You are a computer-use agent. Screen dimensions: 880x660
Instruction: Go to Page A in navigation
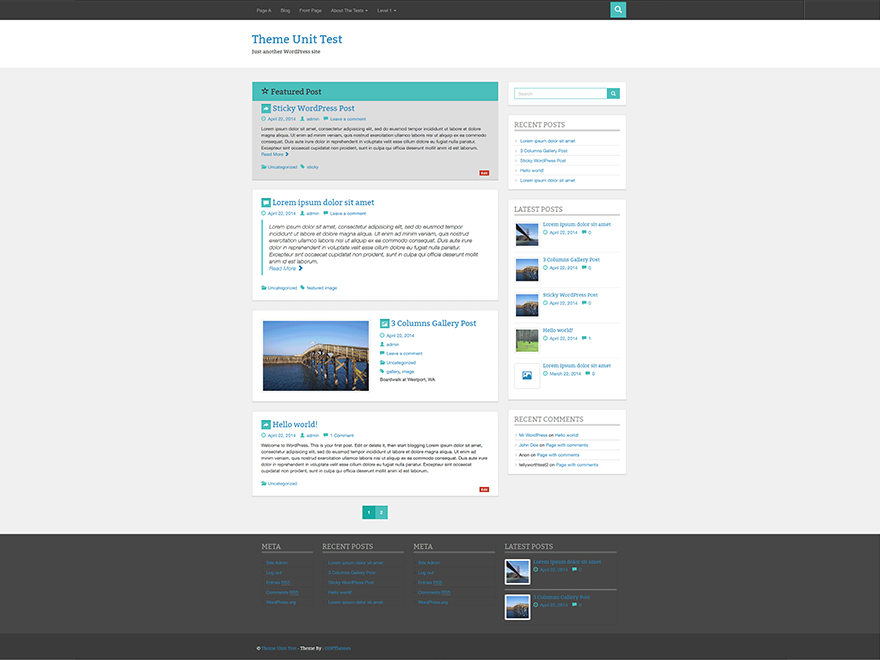coord(264,10)
